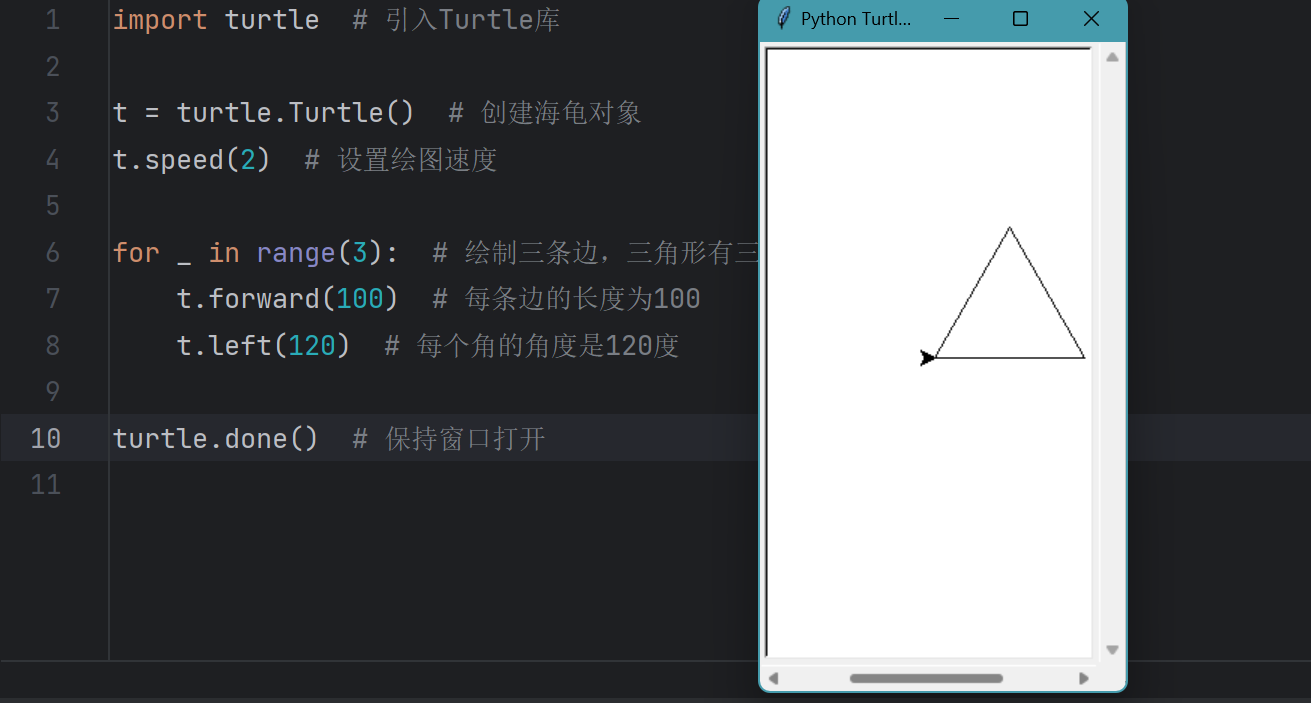The image size is (1311, 703).
Task: Click the vertical scrollbar up arrow
Action: (x=1112, y=57)
